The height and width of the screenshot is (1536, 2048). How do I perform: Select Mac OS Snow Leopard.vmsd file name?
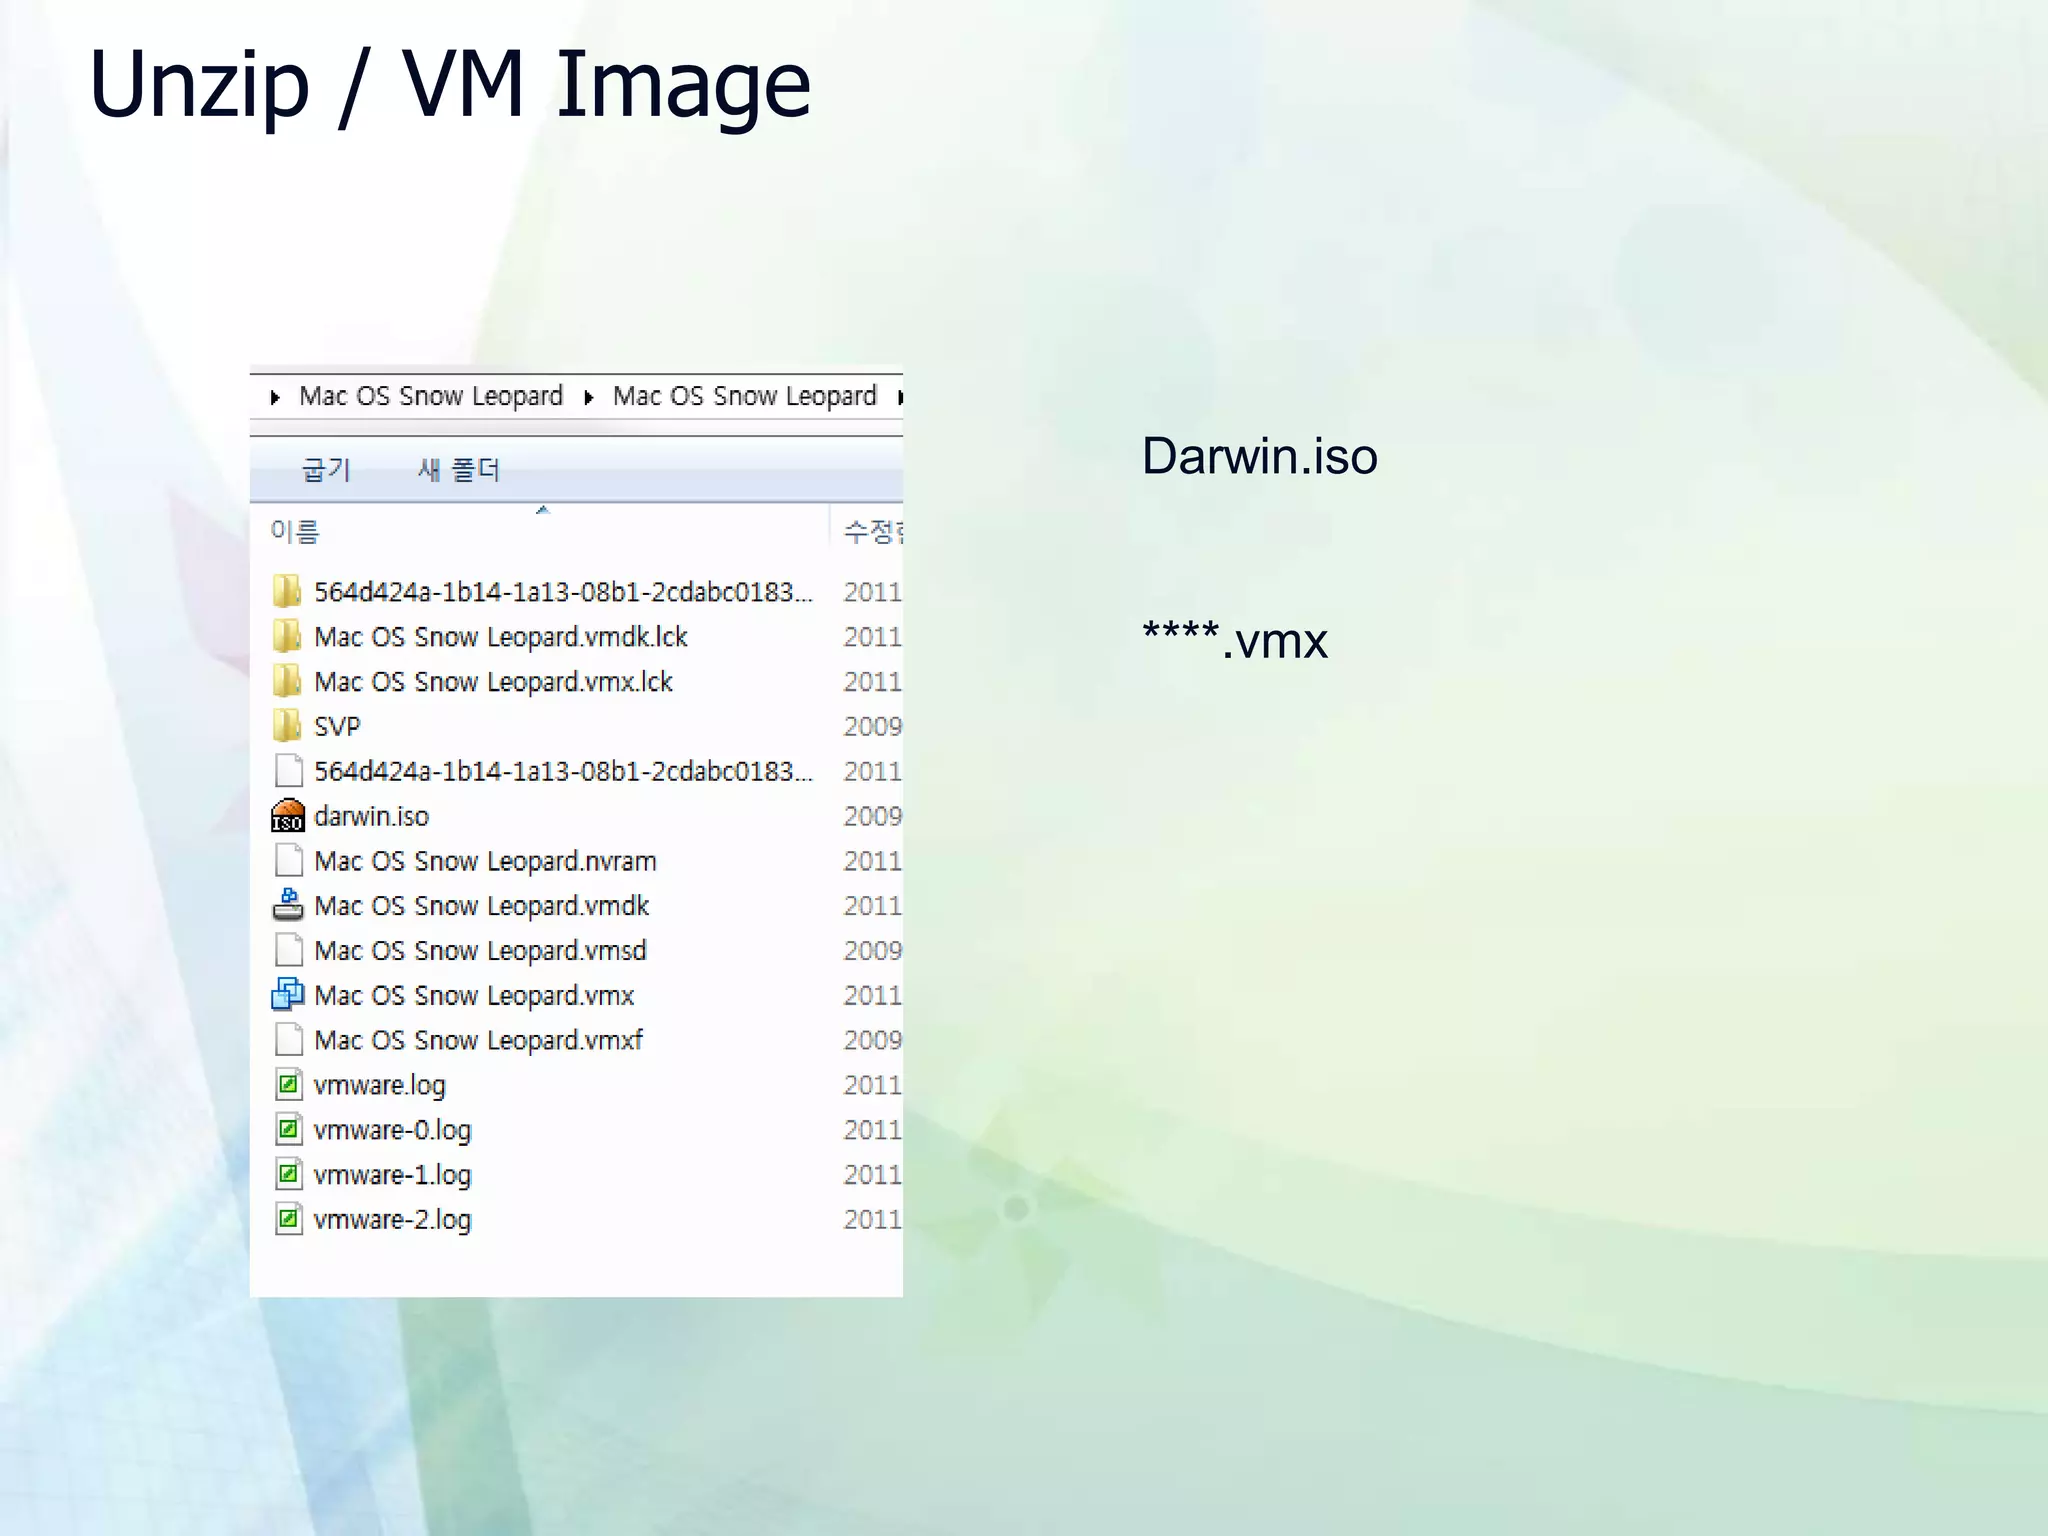[480, 950]
